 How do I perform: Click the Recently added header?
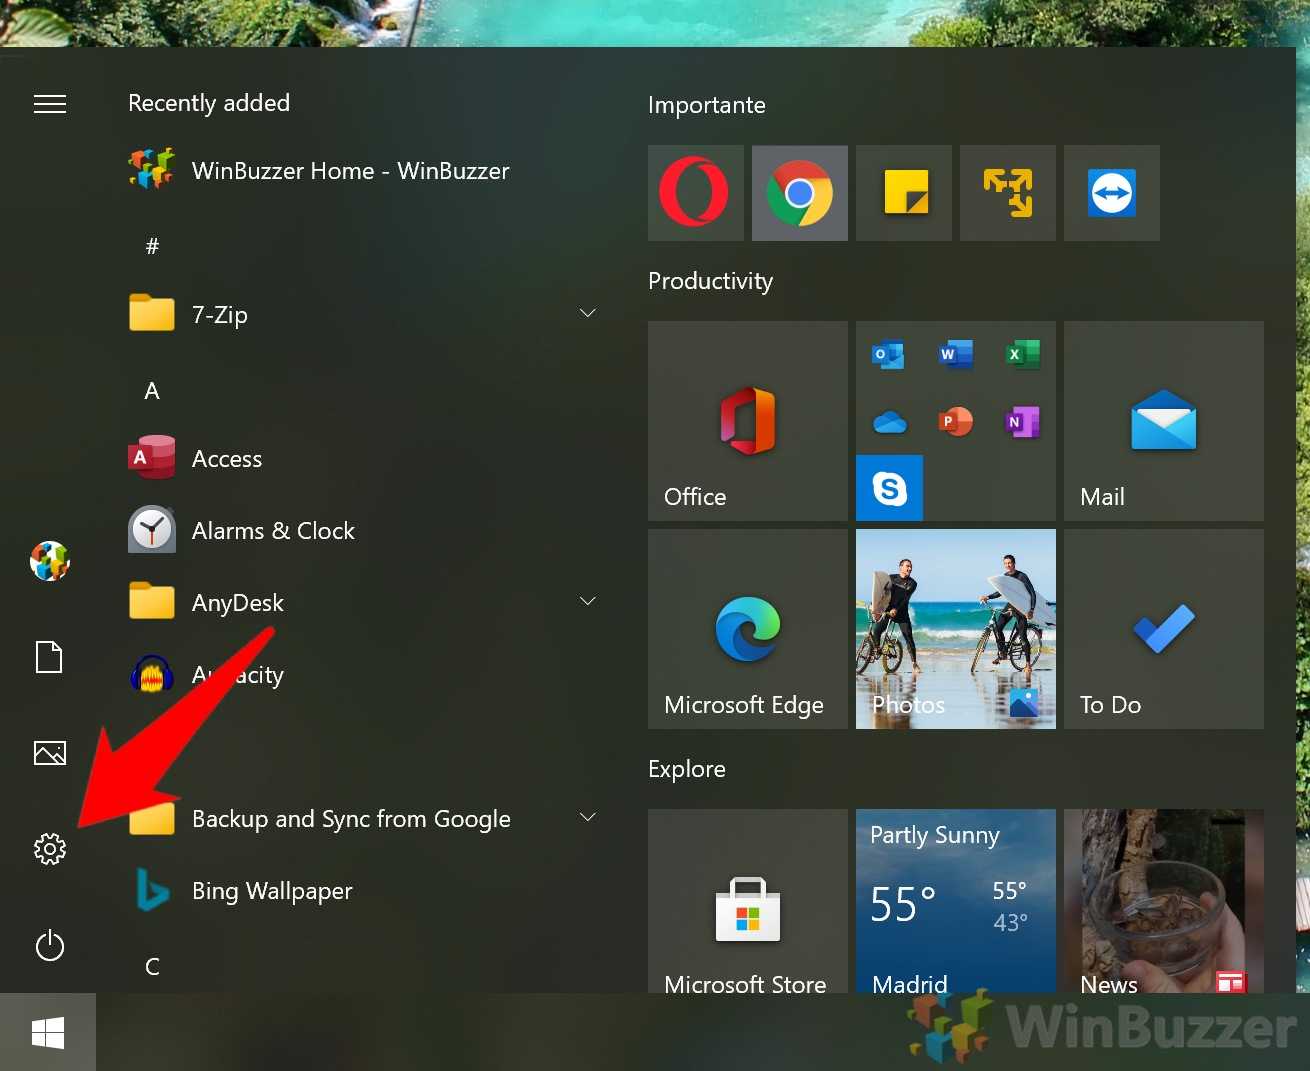209,103
